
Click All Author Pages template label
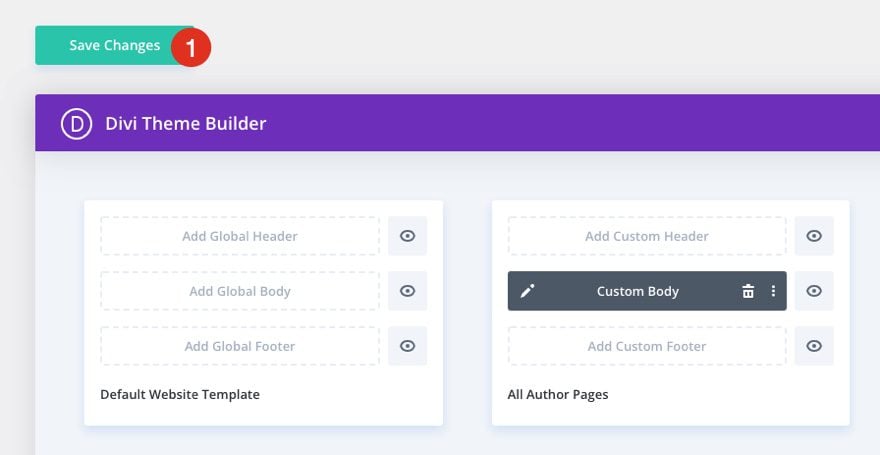[558, 394]
